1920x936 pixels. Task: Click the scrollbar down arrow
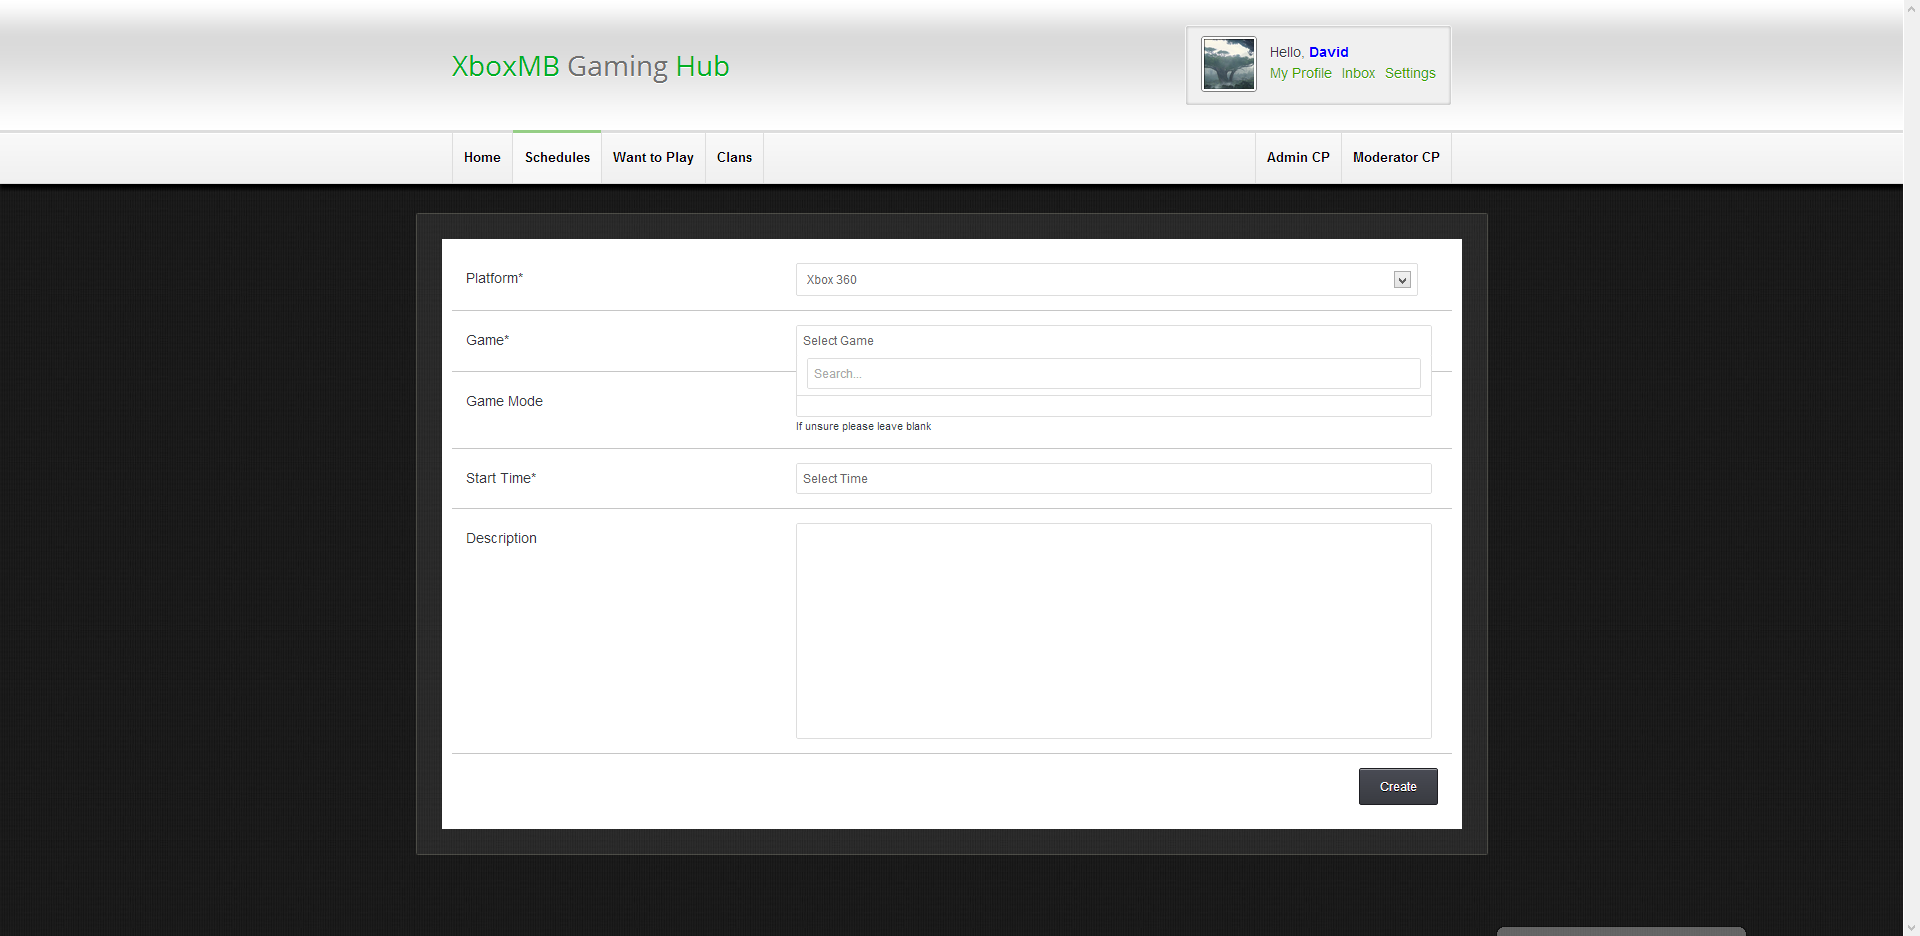1911,927
